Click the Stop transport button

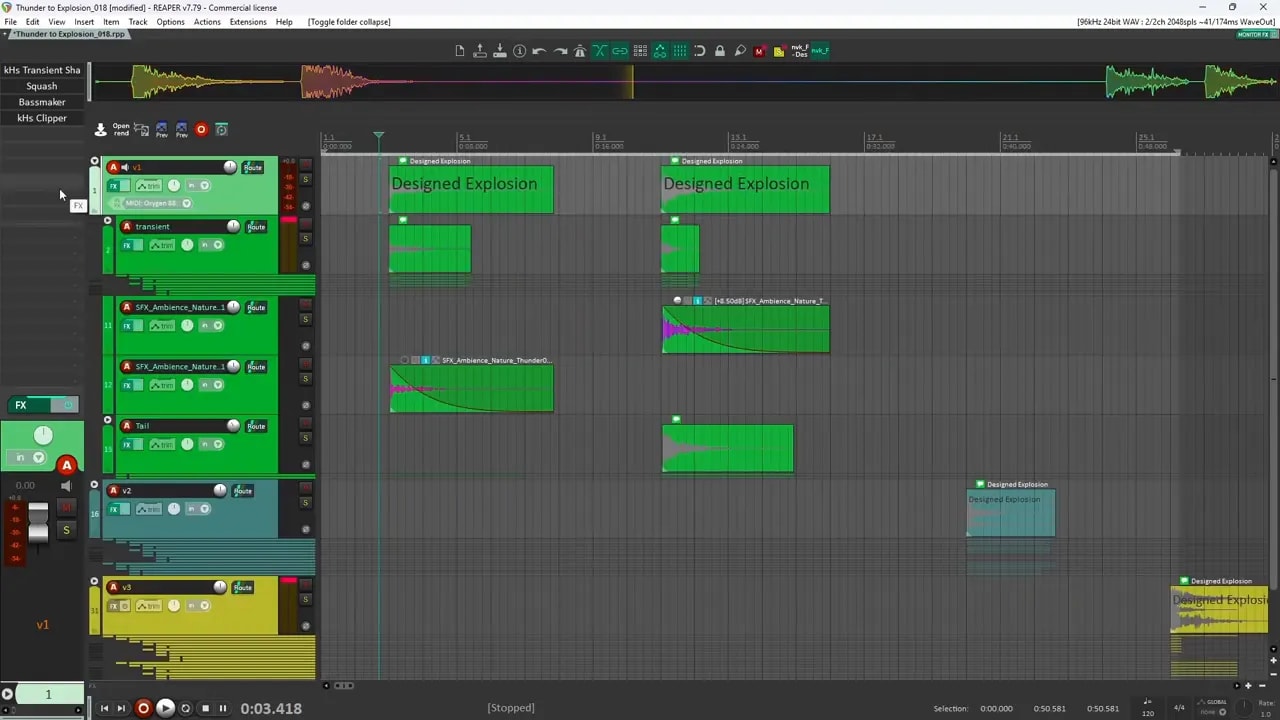coord(205,708)
